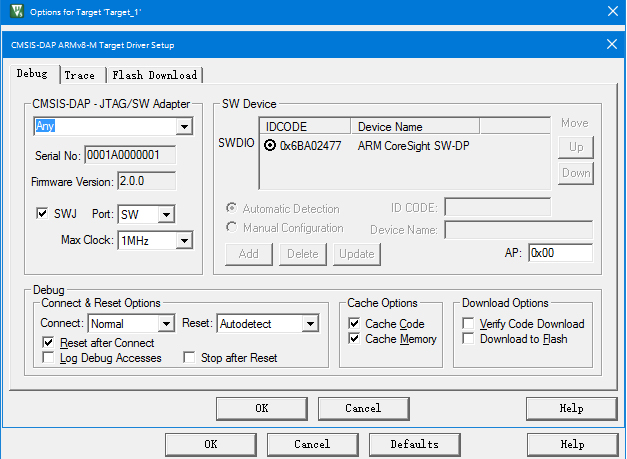Click the Device Name column header
Image resolution: width=627 pixels, height=459 pixels.
point(415,126)
